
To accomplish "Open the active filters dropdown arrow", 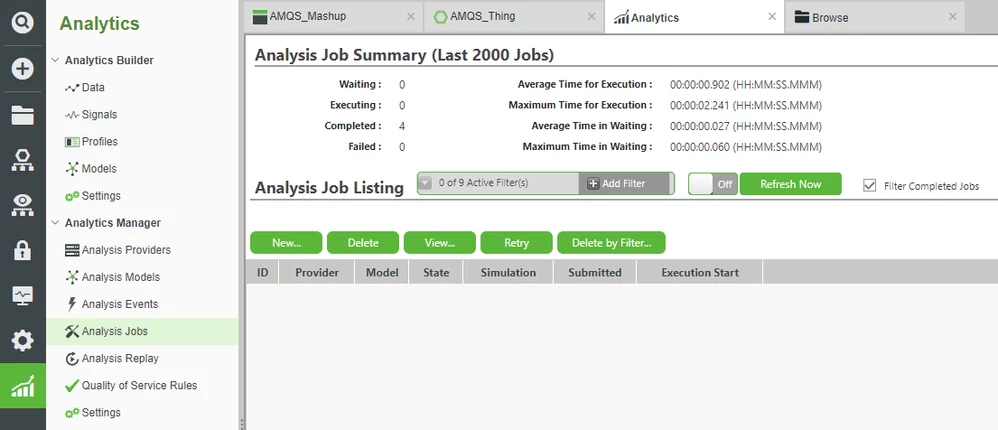I will pos(425,183).
